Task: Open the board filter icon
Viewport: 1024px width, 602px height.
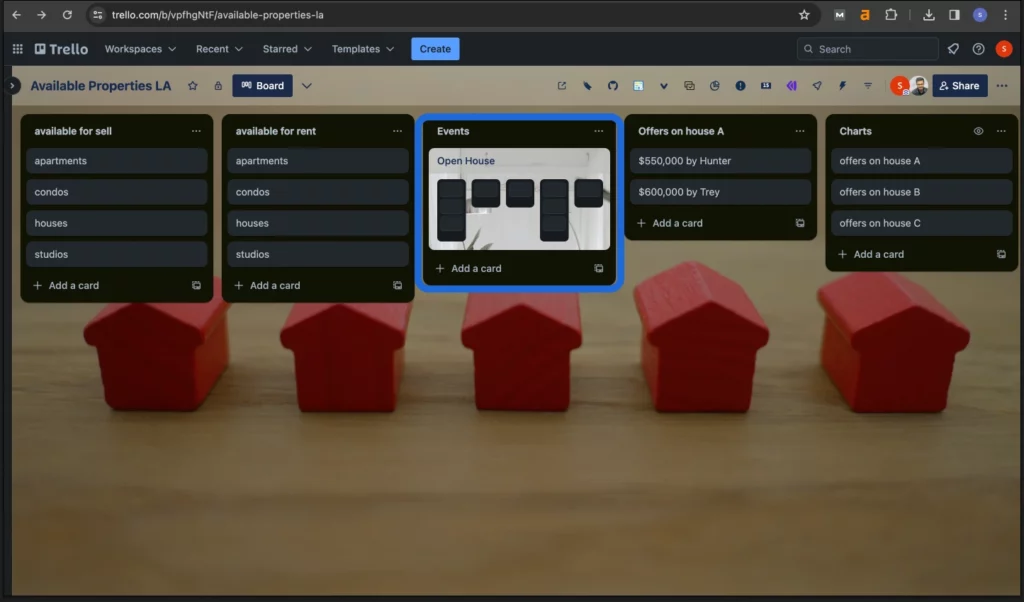Action: pyautogui.click(x=868, y=86)
